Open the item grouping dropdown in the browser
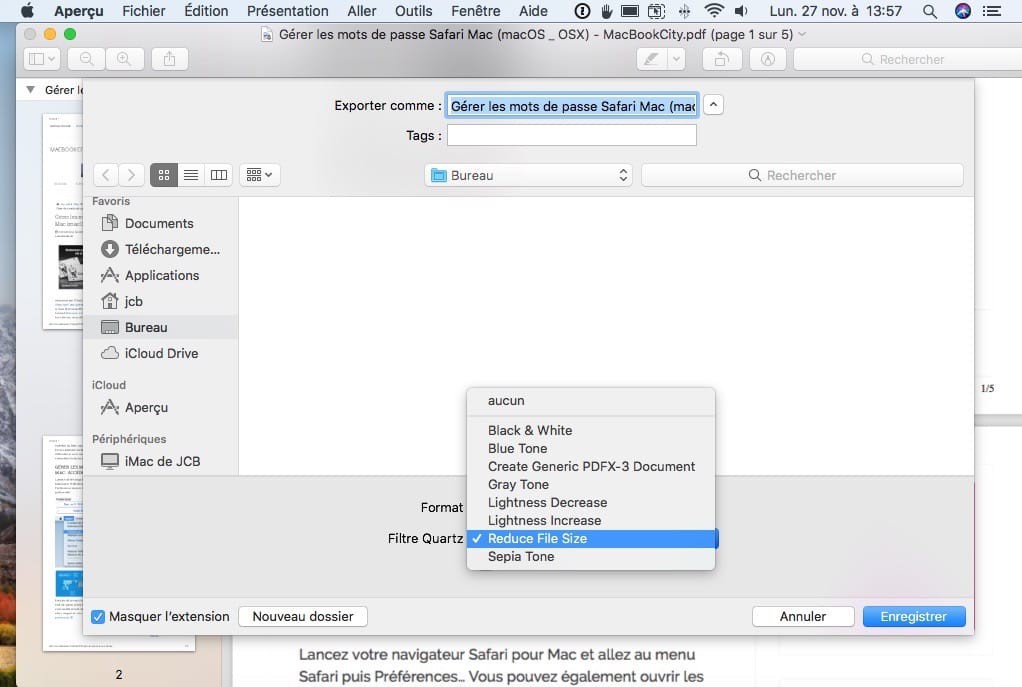Image resolution: width=1022 pixels, height=687 pixels. pyautogui.click(x=259, y=174)
